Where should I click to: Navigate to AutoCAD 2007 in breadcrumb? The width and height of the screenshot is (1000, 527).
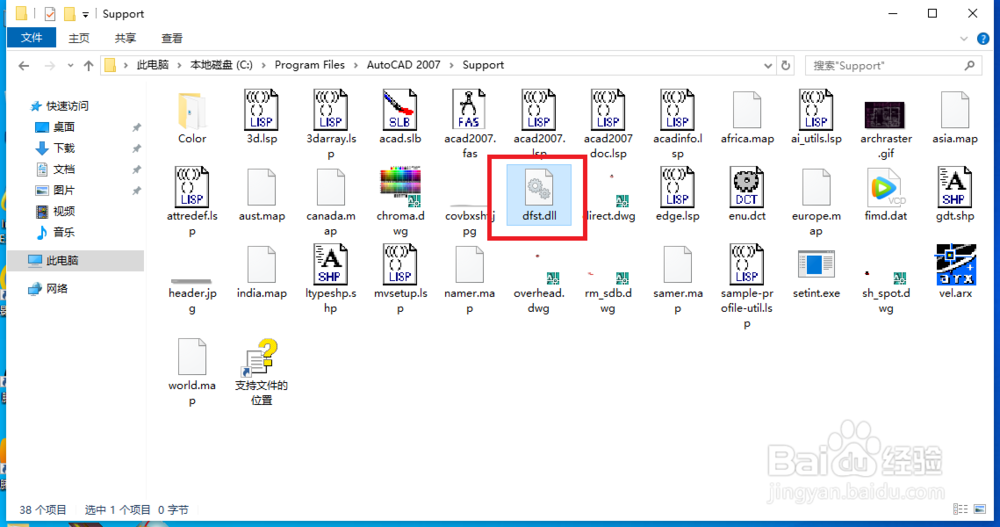pyautogui.click(x=403, y=65)
